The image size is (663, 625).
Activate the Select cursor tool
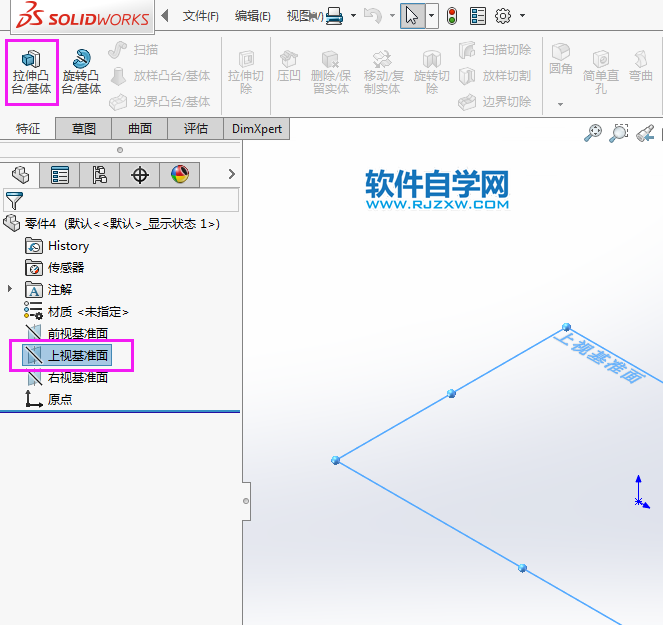[x=412, y=16]
